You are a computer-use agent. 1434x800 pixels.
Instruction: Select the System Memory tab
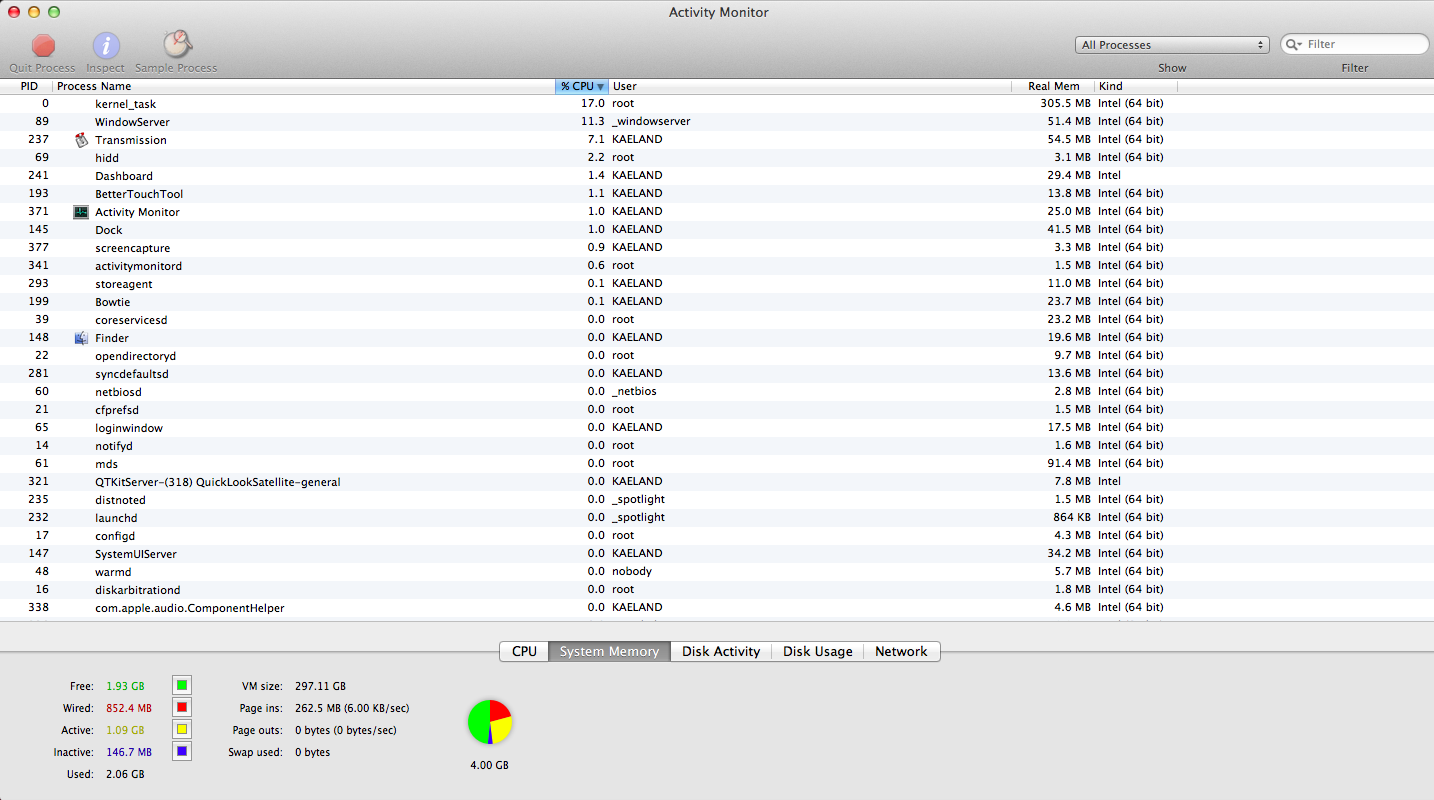pos(609,651)
